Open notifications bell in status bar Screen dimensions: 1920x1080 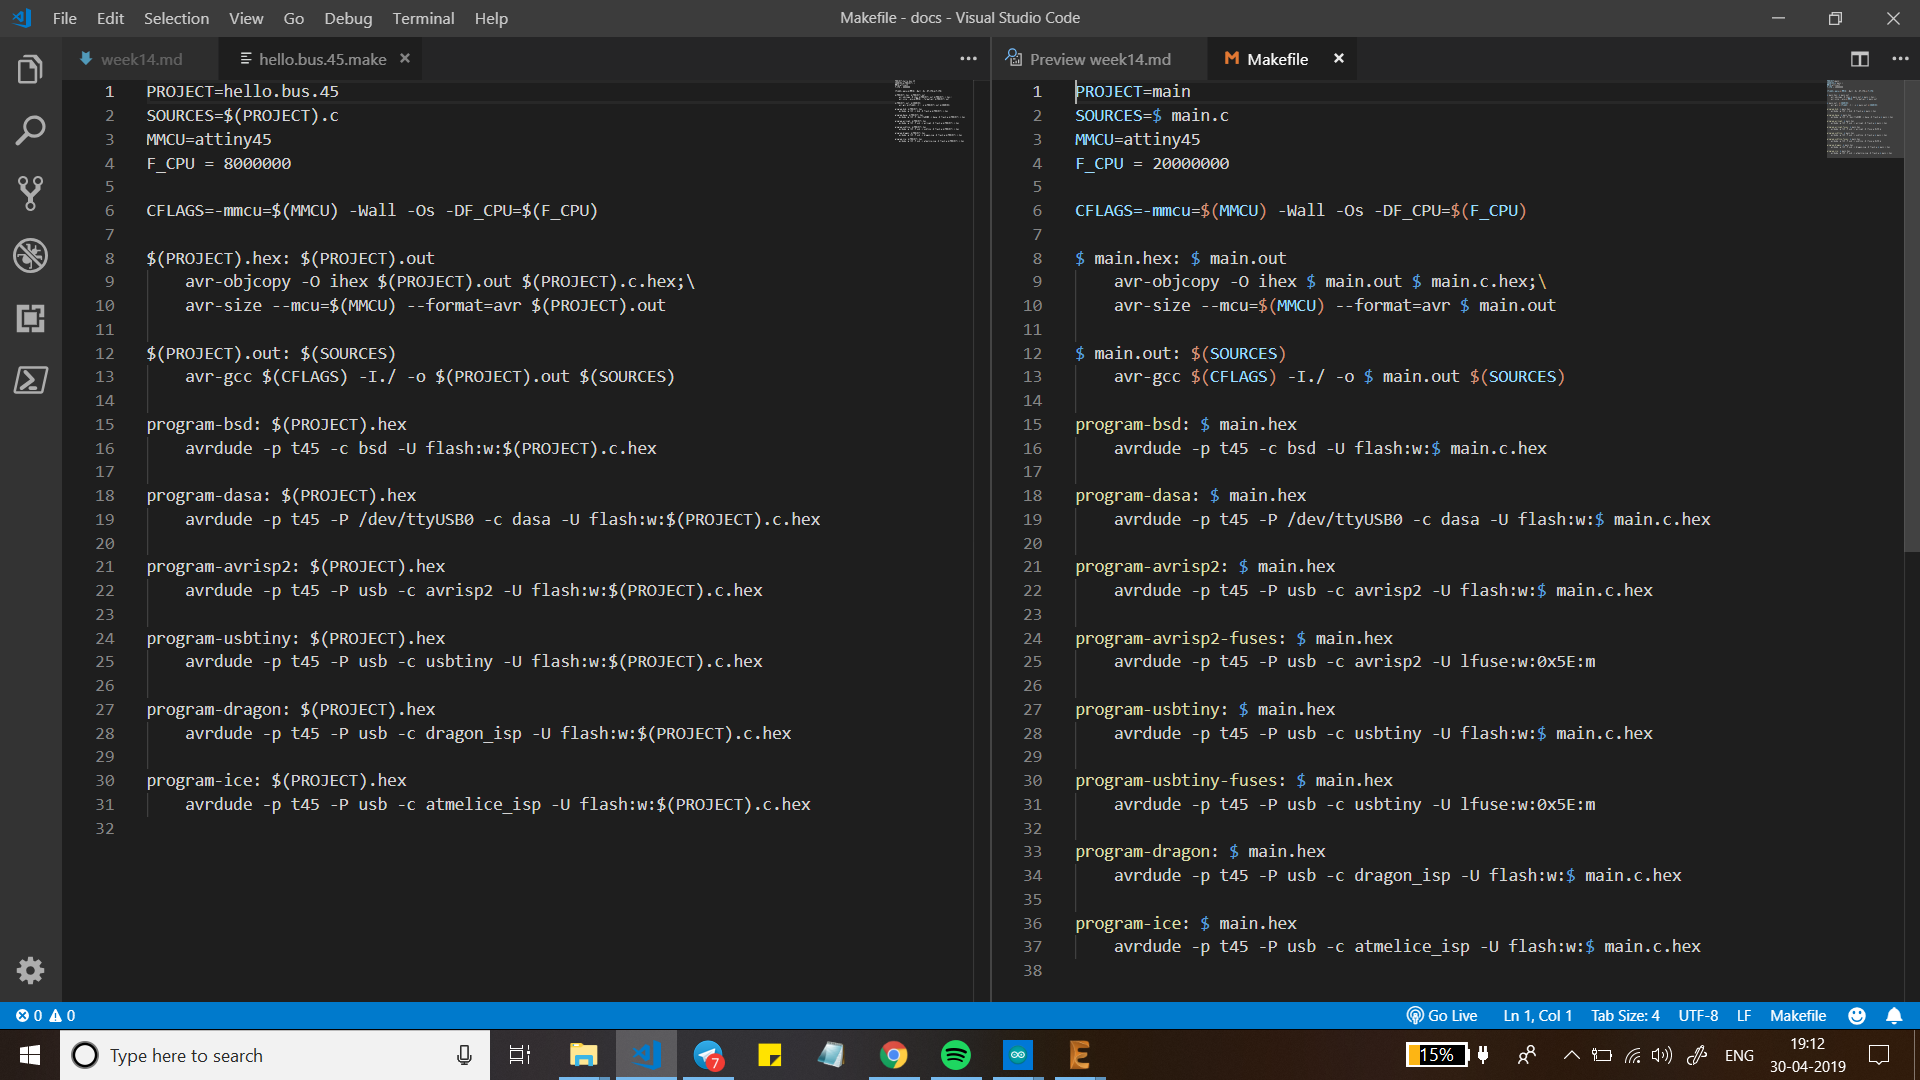click(1894, 1015)
